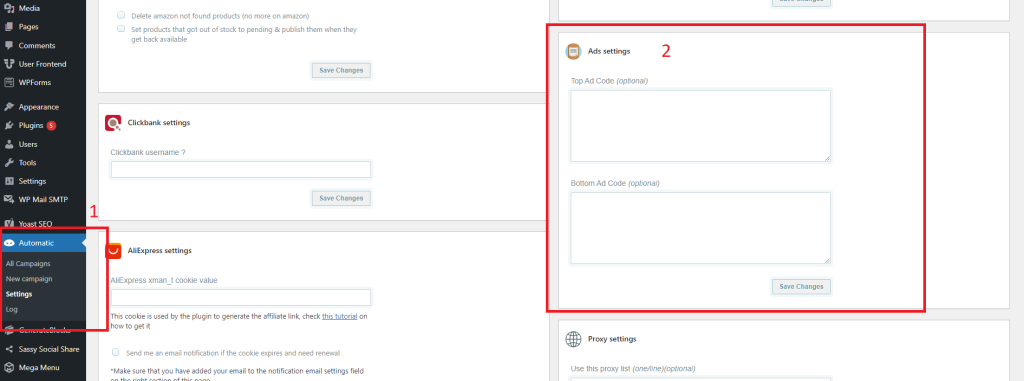Click the WordPress Settings sliders icon
Image resolution: width=1024 pixels, height=381 pixels.
tap(9, 181)
